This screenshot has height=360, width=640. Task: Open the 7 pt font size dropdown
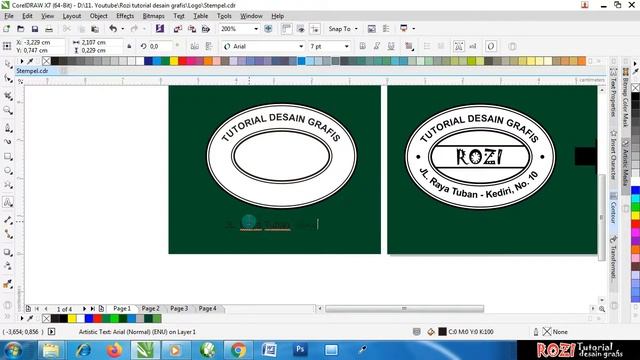point(347,47)
